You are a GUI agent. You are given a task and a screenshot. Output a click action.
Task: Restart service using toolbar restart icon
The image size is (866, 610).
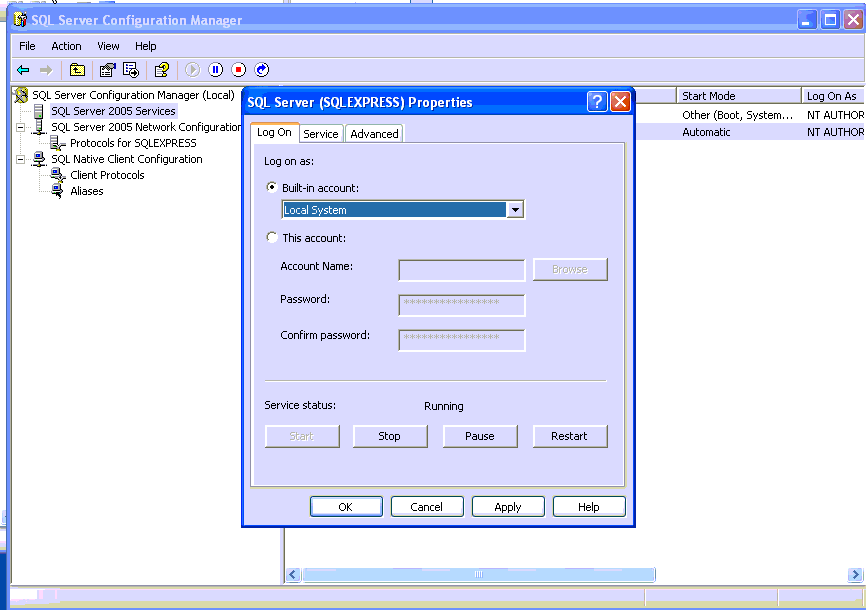click(x=262, y=70)
